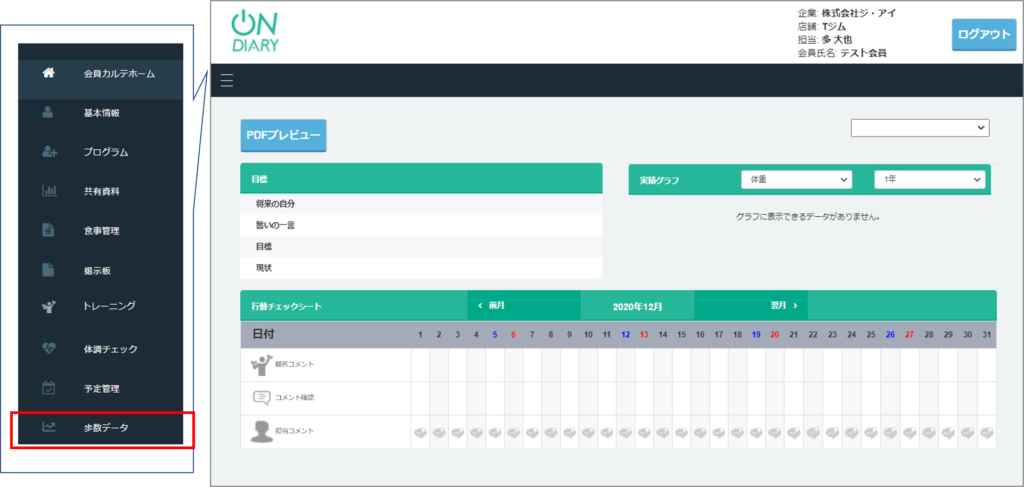Viewport: 1024px width, 487px height.
Task: Click the 基本情報 person icon
Action: pyautogui.click(x=48, y=113)
